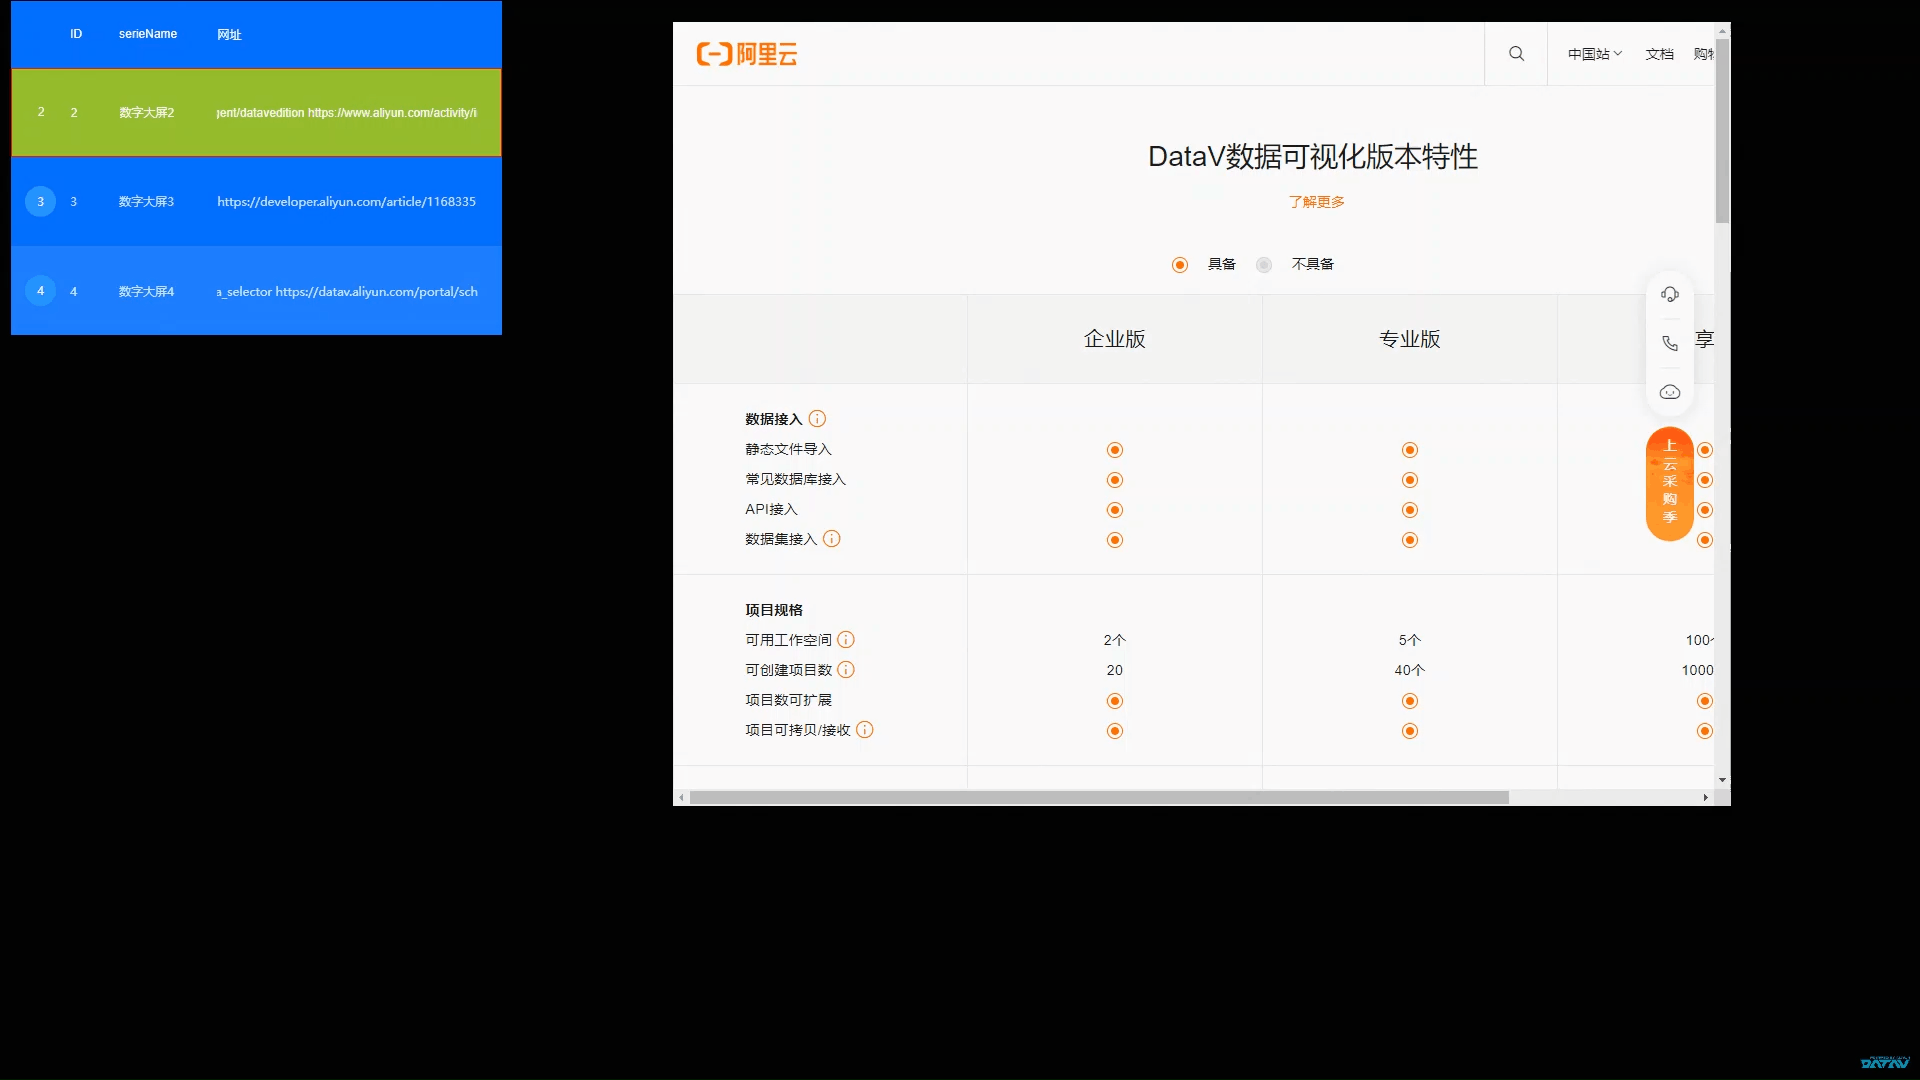Click 专业版 radio for API接入
Screen dimensions: 1920x1080
[1409, 510]
